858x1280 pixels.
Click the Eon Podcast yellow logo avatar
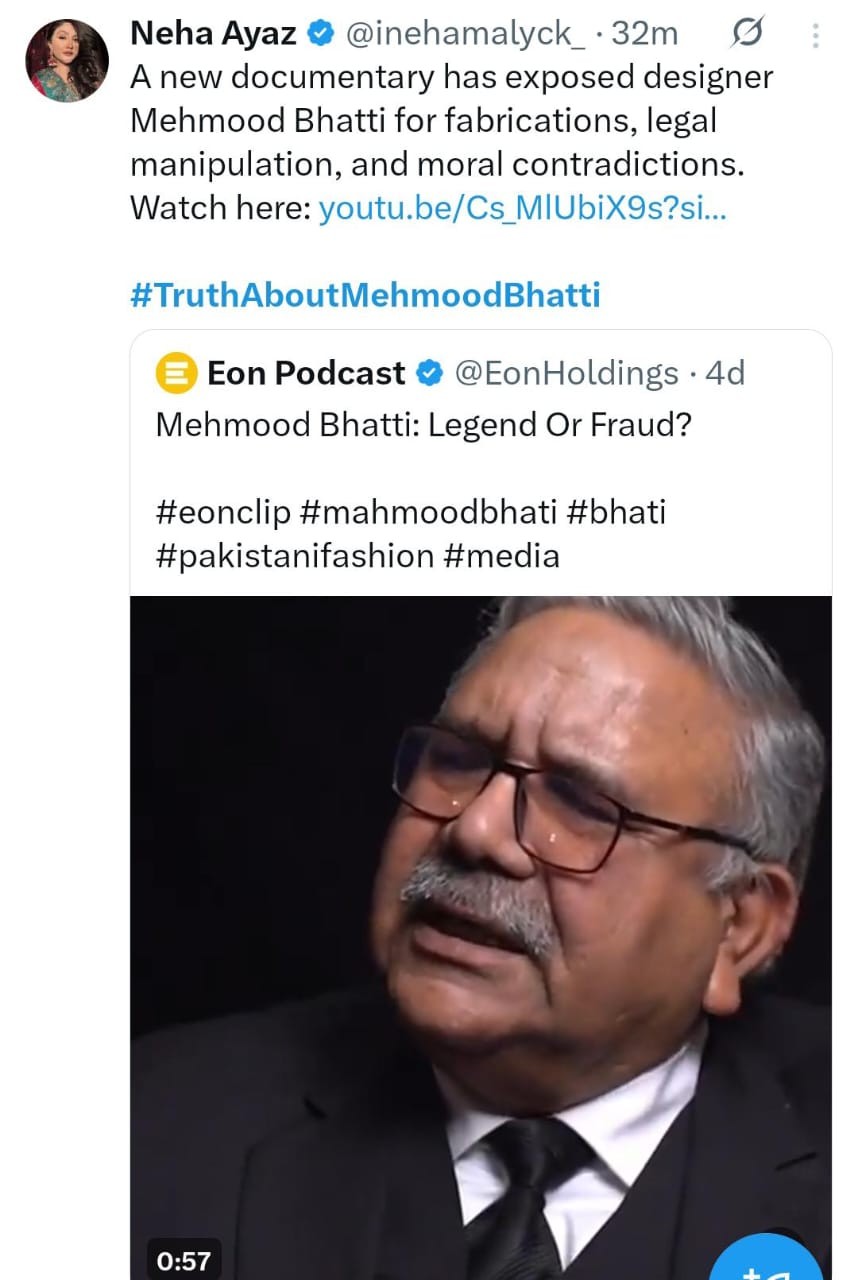[x=176, y=374]
